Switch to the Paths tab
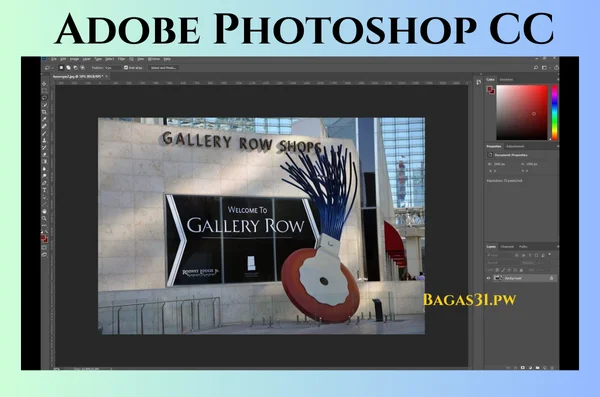The width and height of the screenshot is (600, 397). coord(523,247)
